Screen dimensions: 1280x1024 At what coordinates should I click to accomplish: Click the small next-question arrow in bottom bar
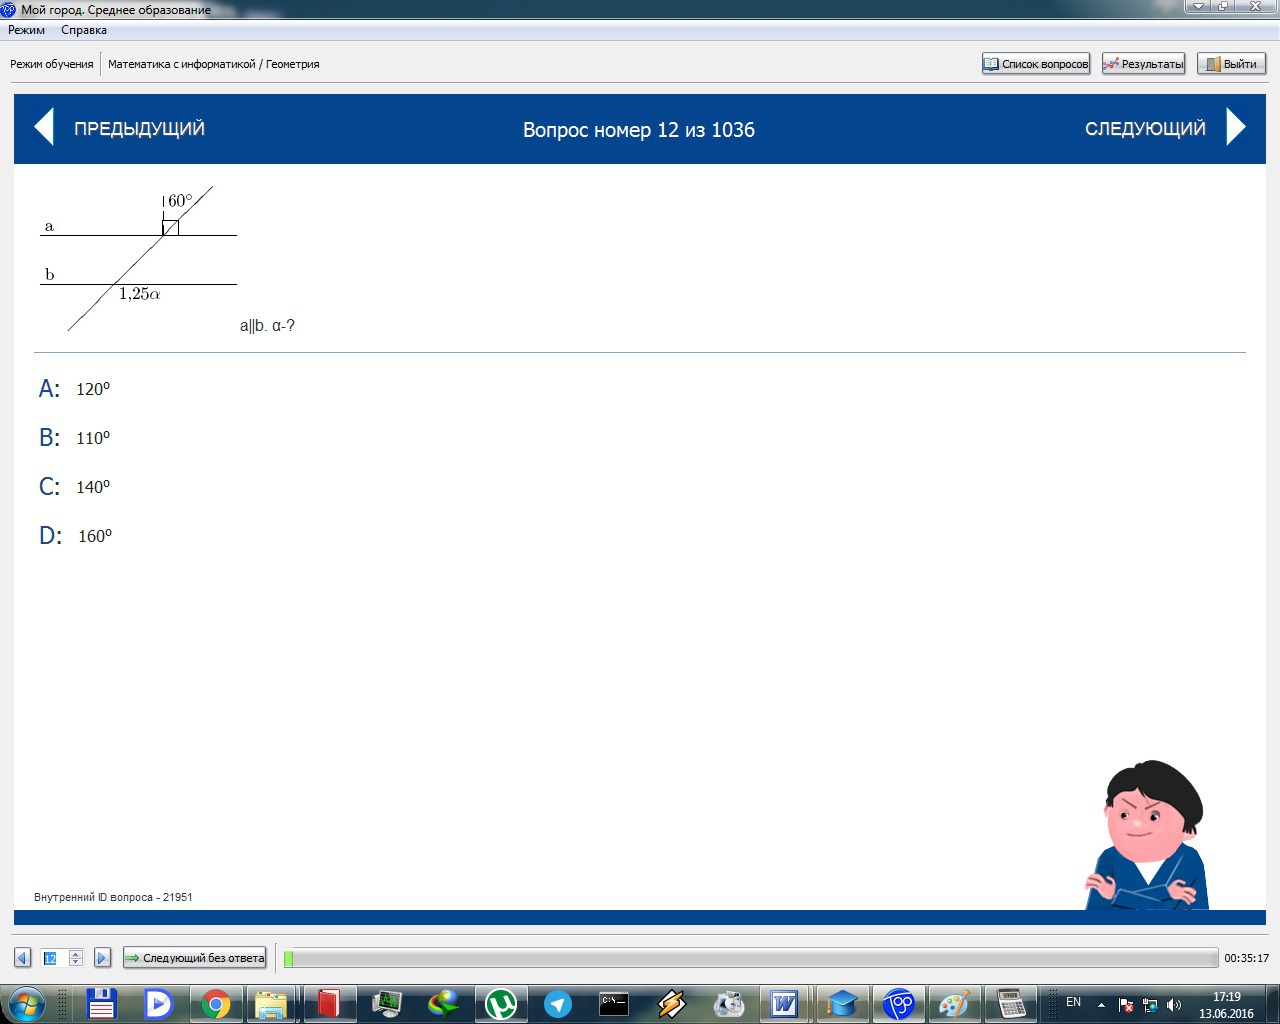[x=102, y=958]
